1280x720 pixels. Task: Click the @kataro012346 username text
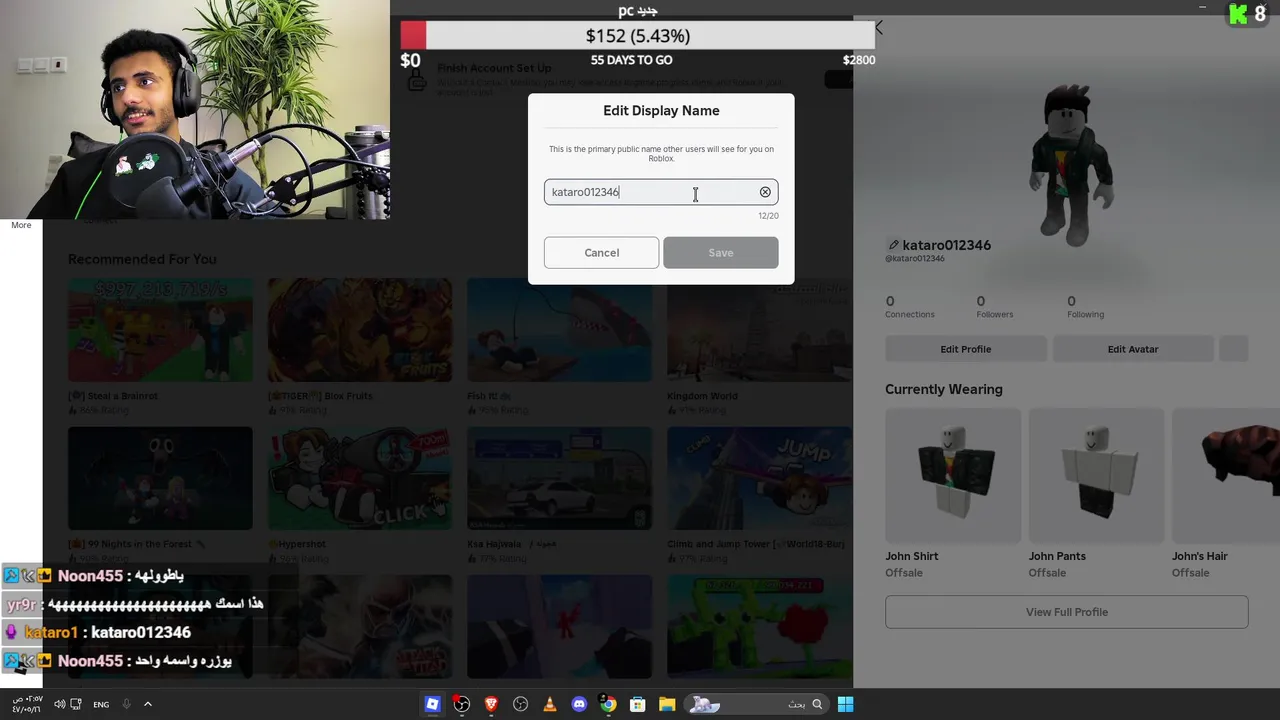click(x=915, y=259)
